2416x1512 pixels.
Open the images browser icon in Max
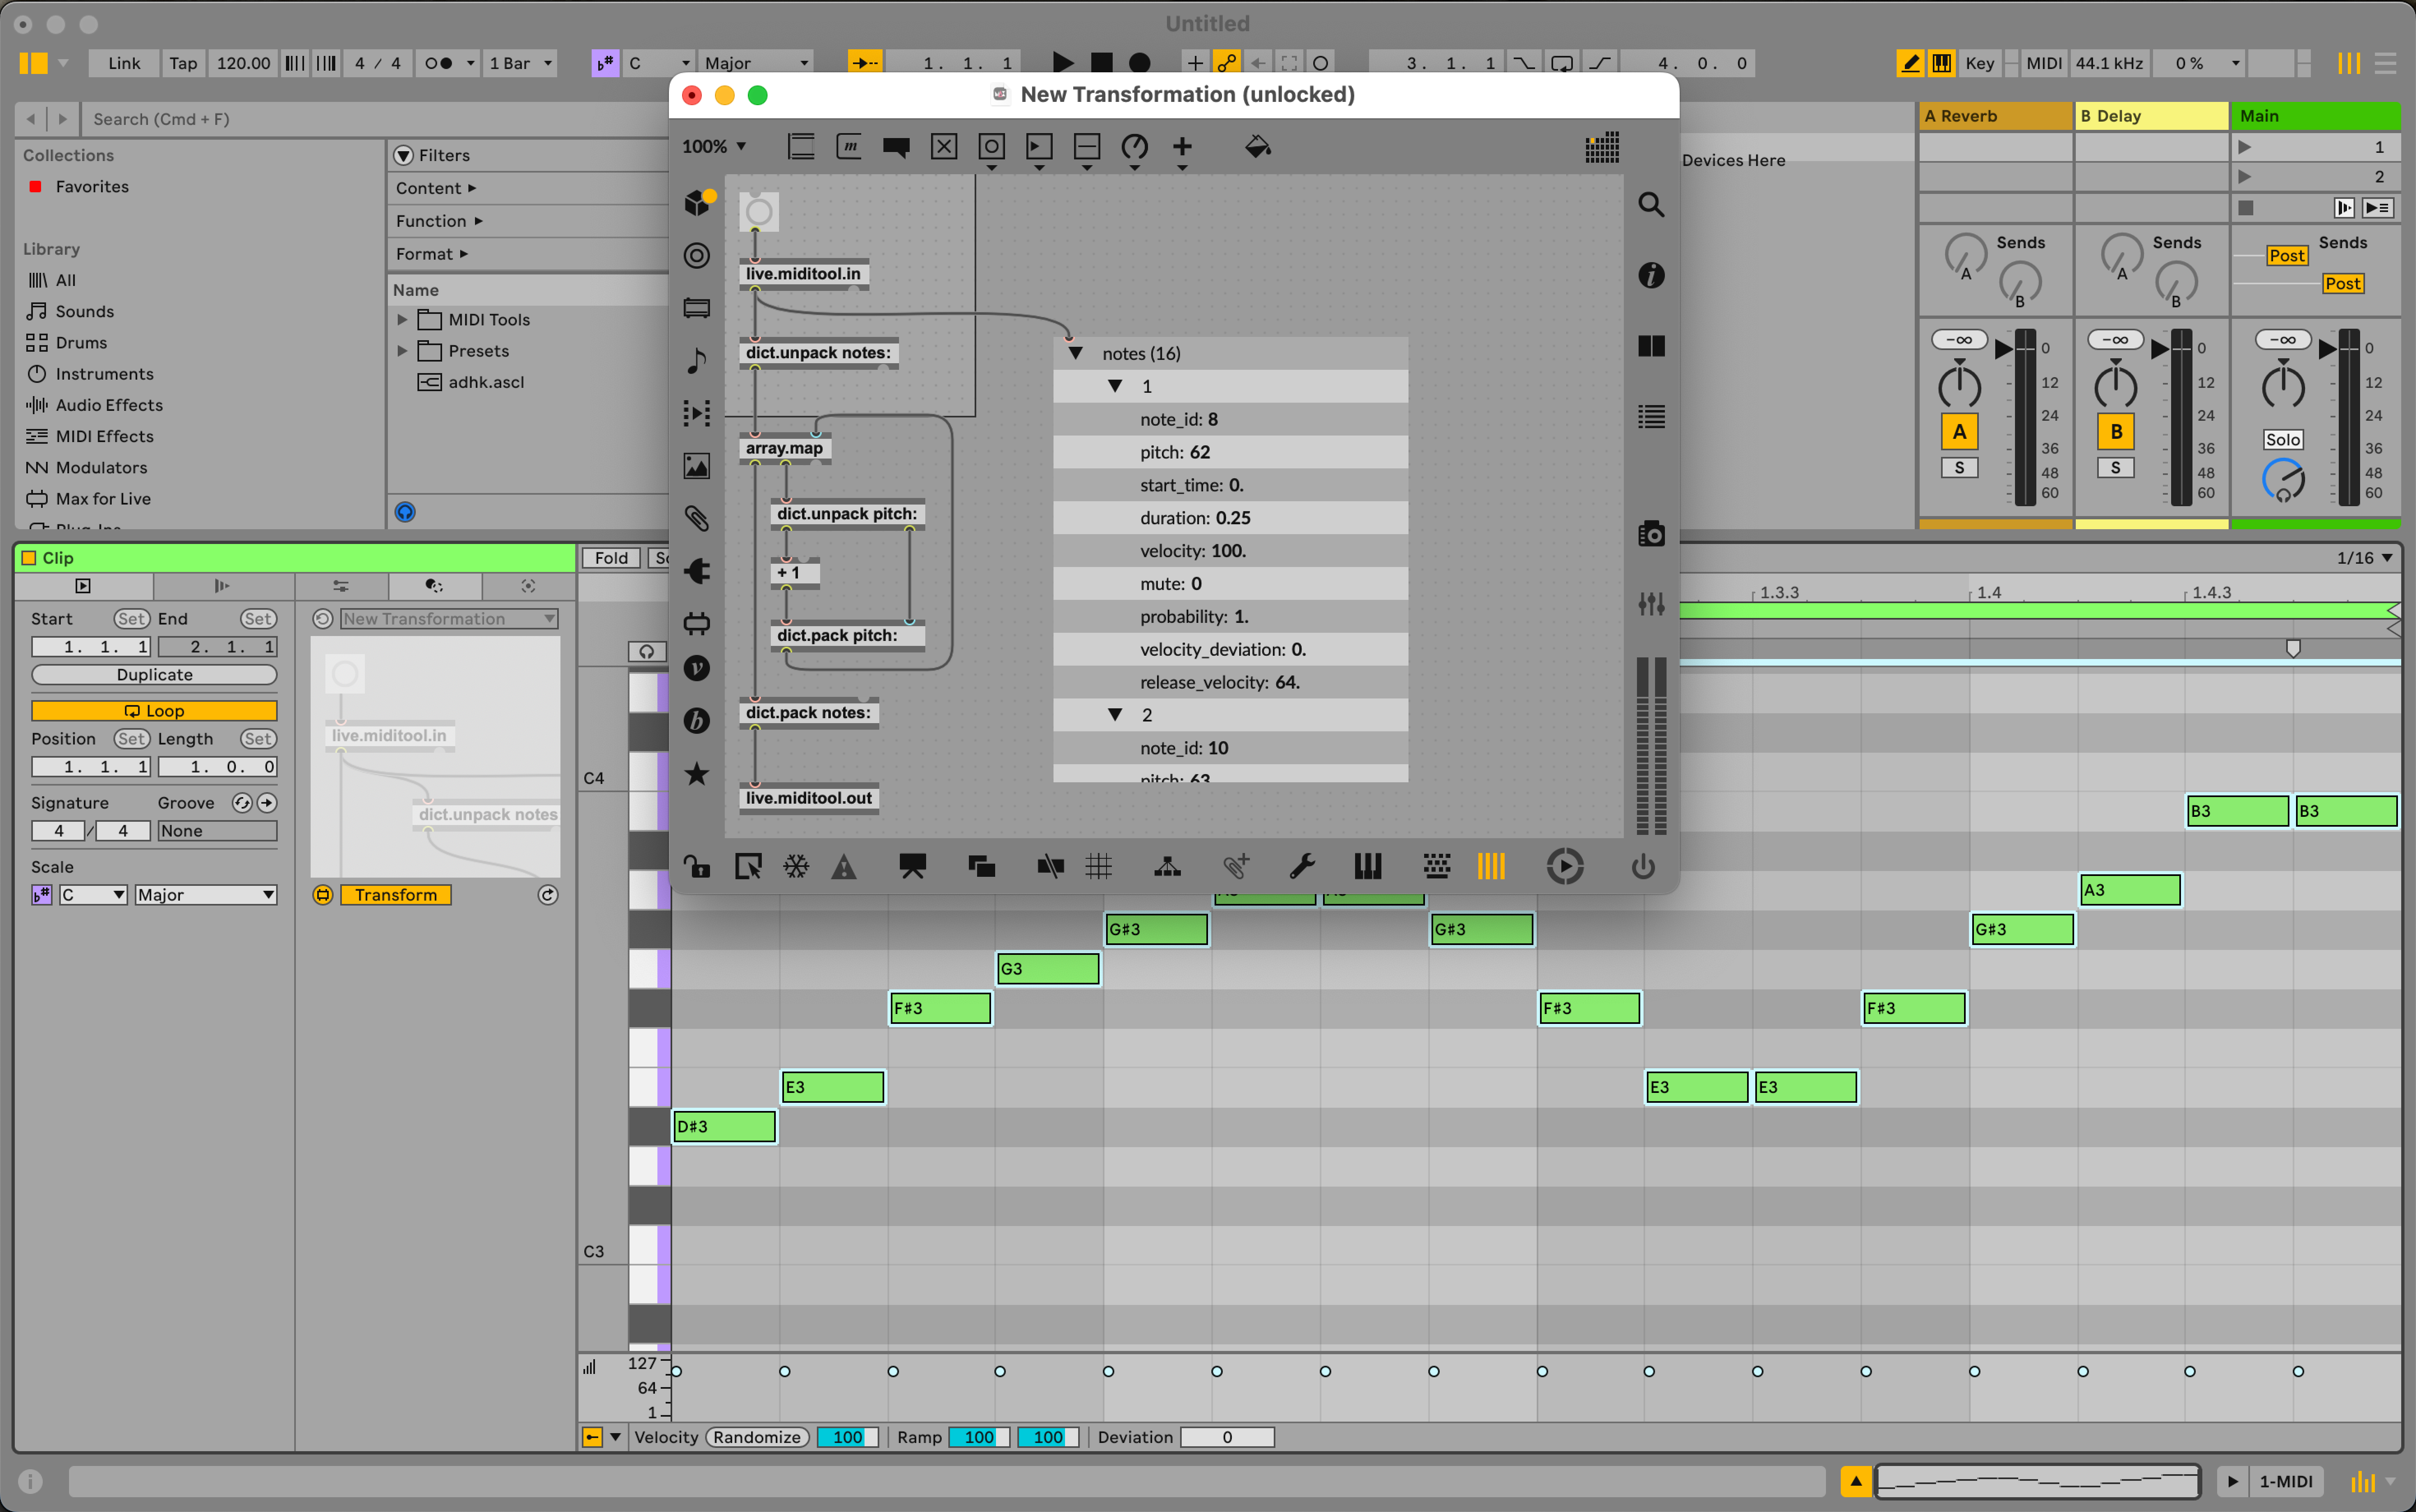(x=697, y=465)
